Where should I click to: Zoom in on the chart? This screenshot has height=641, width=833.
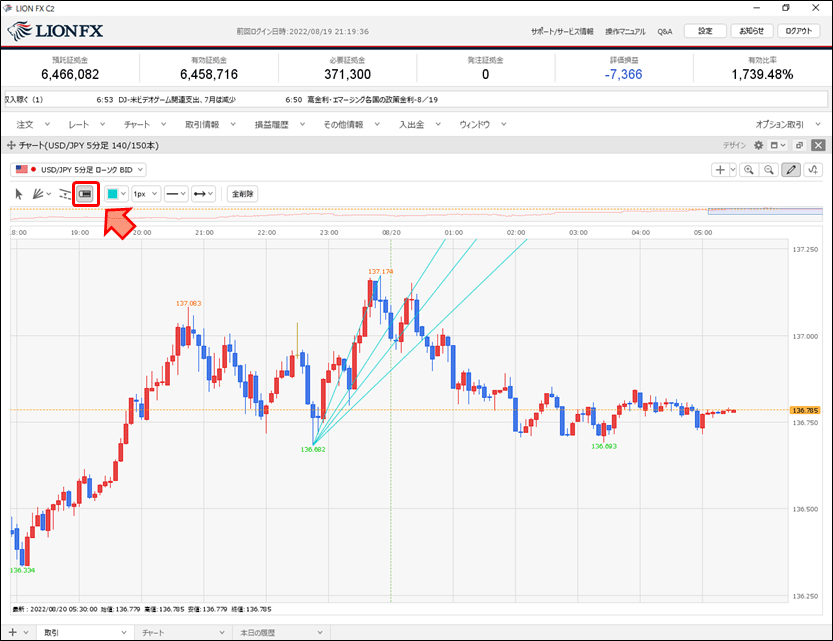point(749,170)
